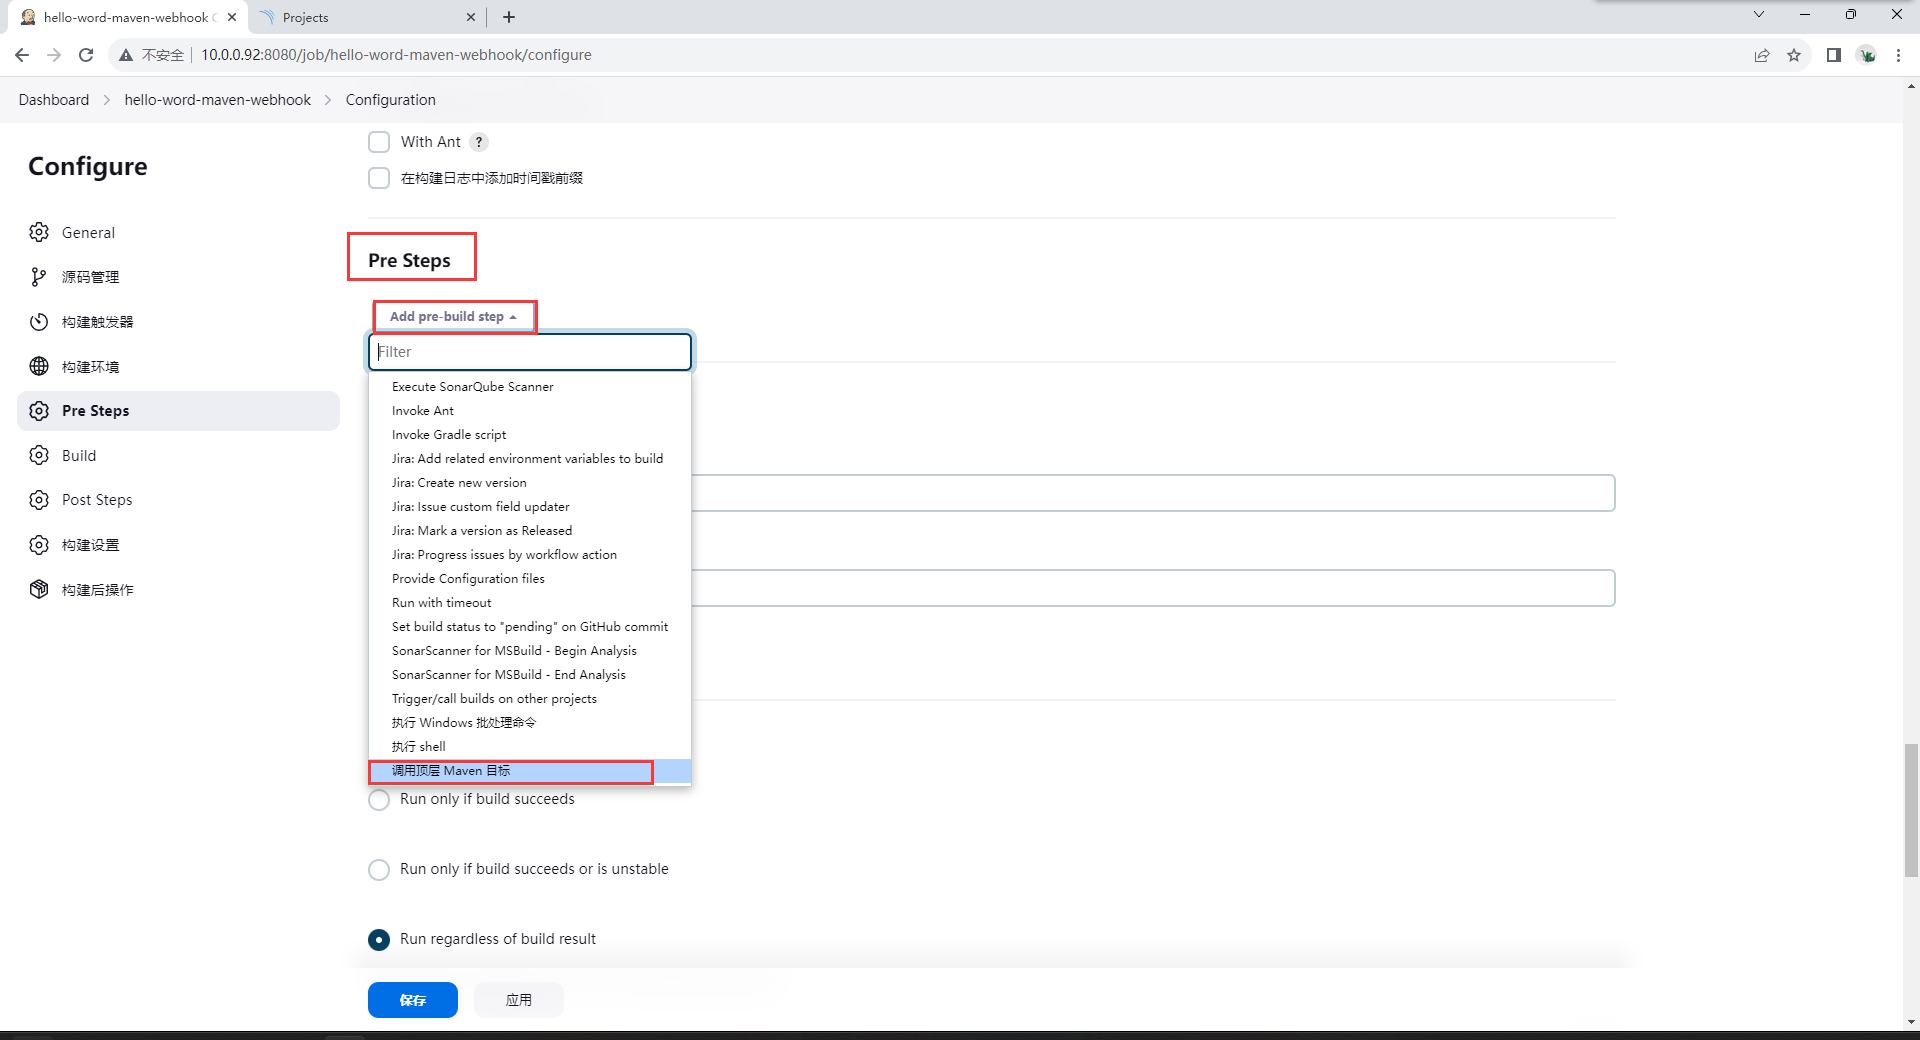
Task: Switch to hello-word-maven-webhook browser tab
Action: click(x=126, y=17)
